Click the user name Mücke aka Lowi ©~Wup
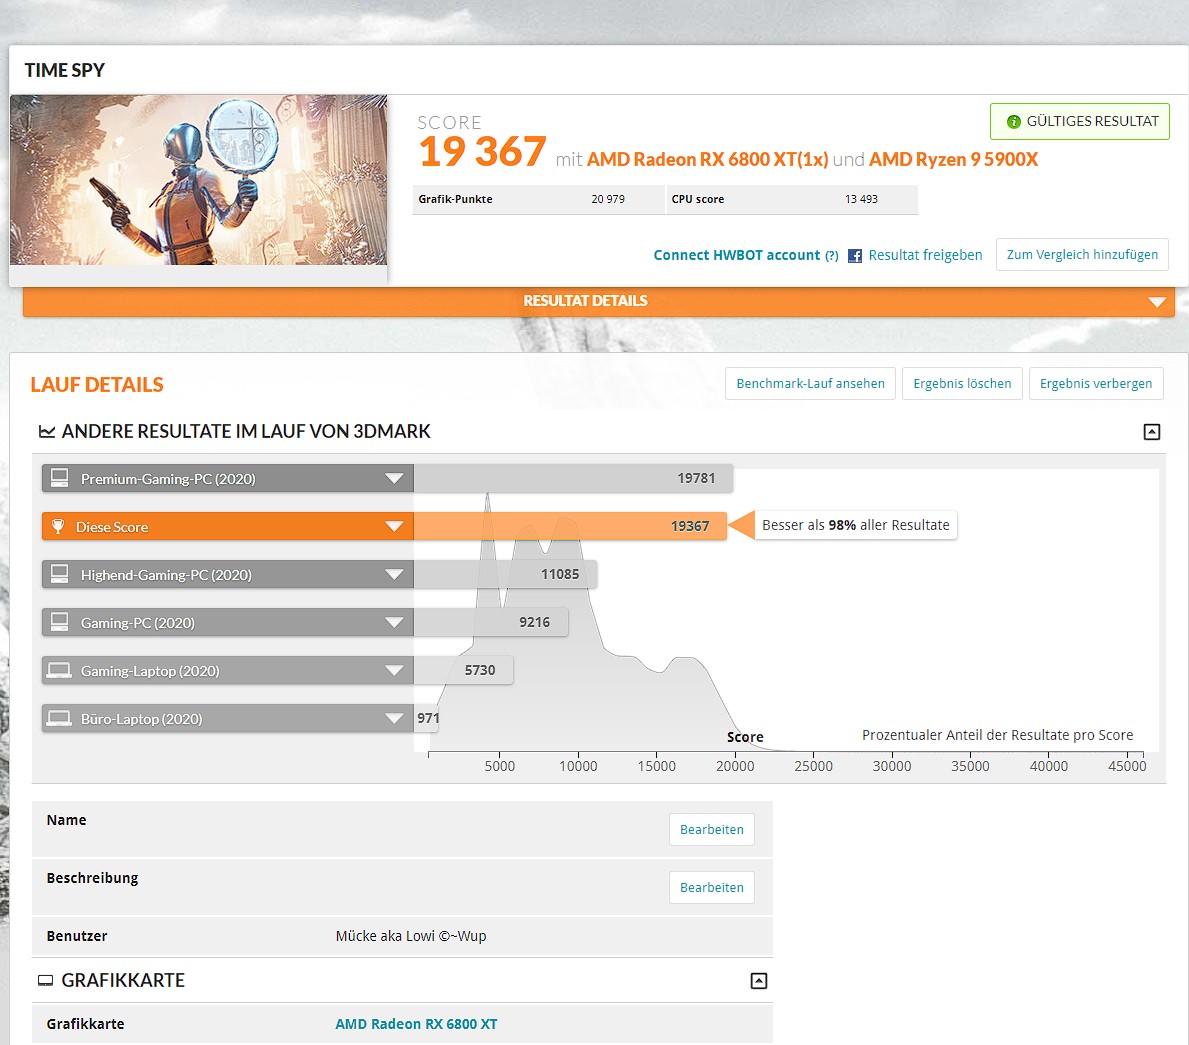The width and height of the screenshot is (1189, 1045). point(411,936)
